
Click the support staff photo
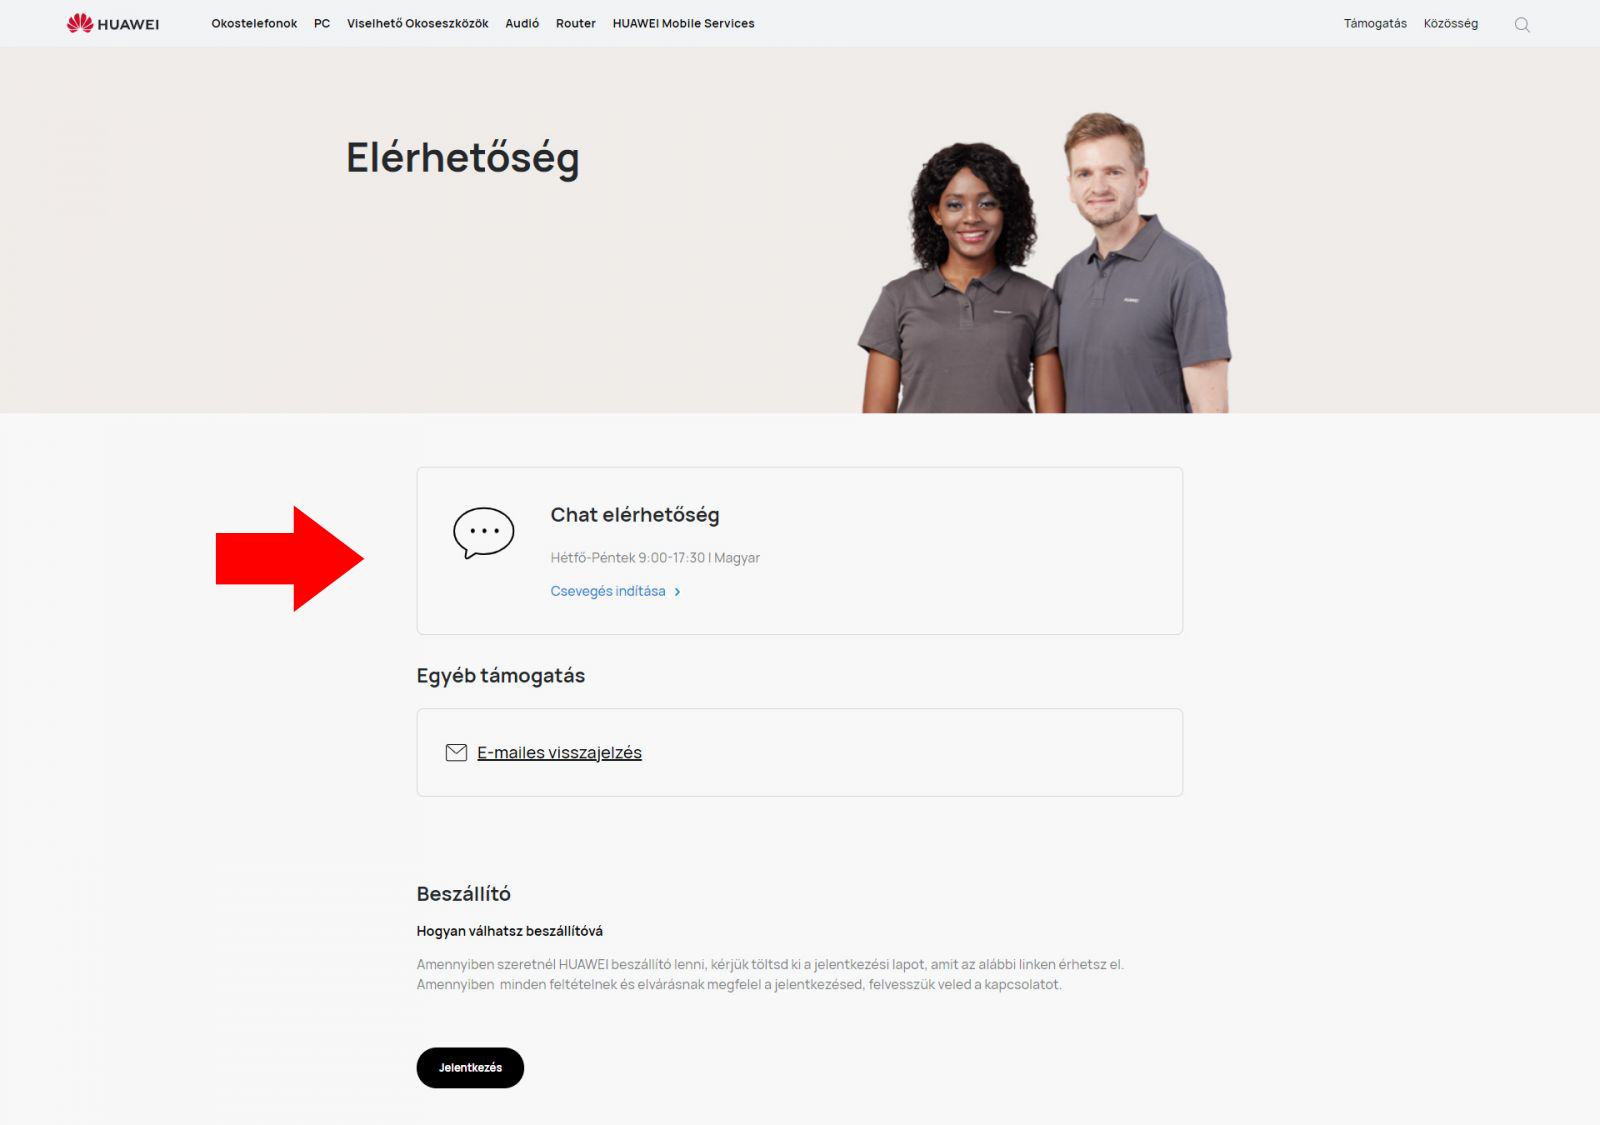(1045, 263)
